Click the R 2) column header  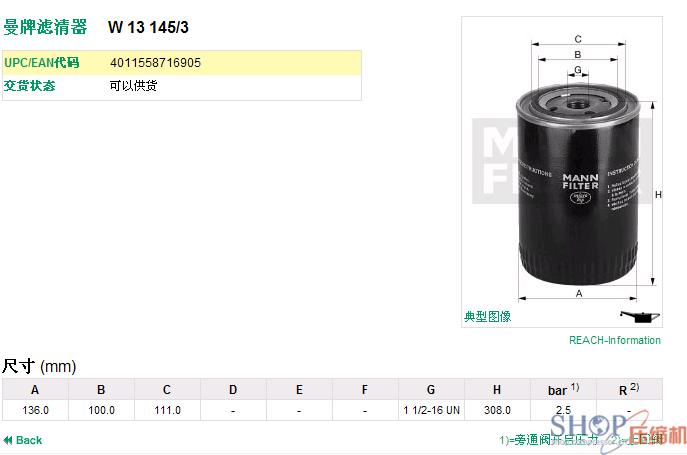point(629,390)
